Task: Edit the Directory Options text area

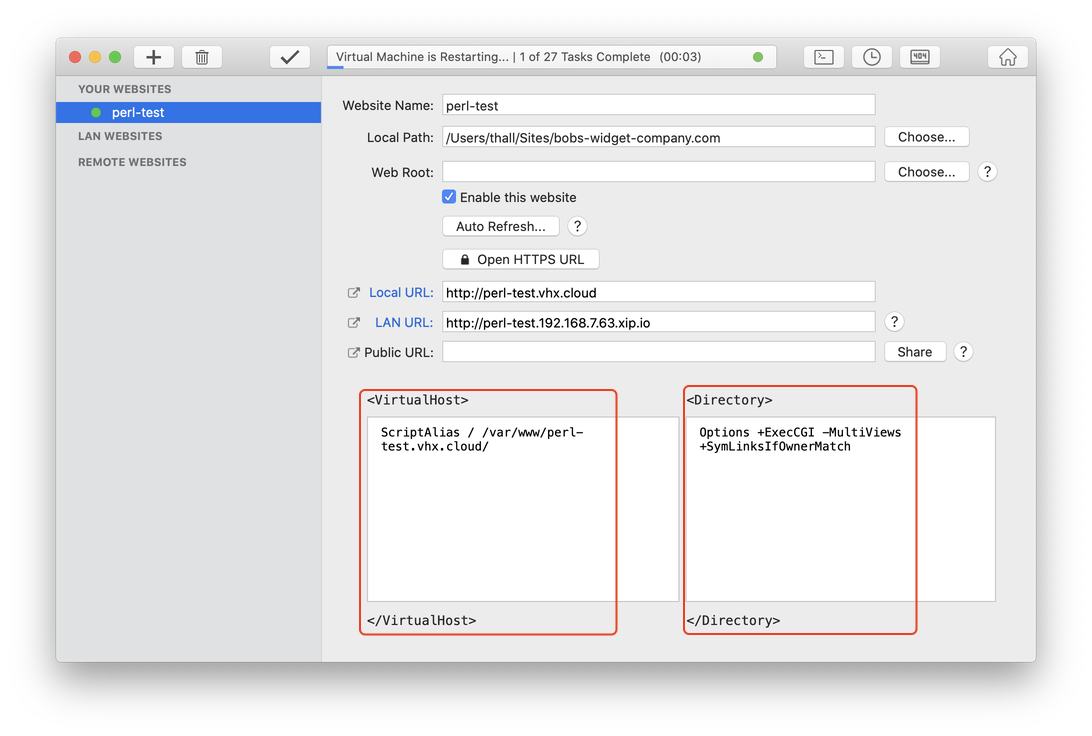Action: click(841, 509)
